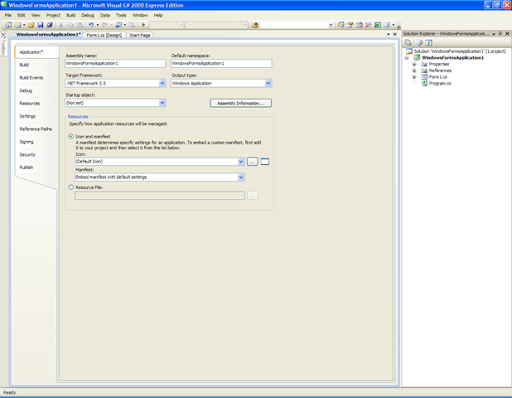Switch to the Form1.cs [Design] tab
The width and height of the screenshot is (512, 398).
tap(104, 35)
